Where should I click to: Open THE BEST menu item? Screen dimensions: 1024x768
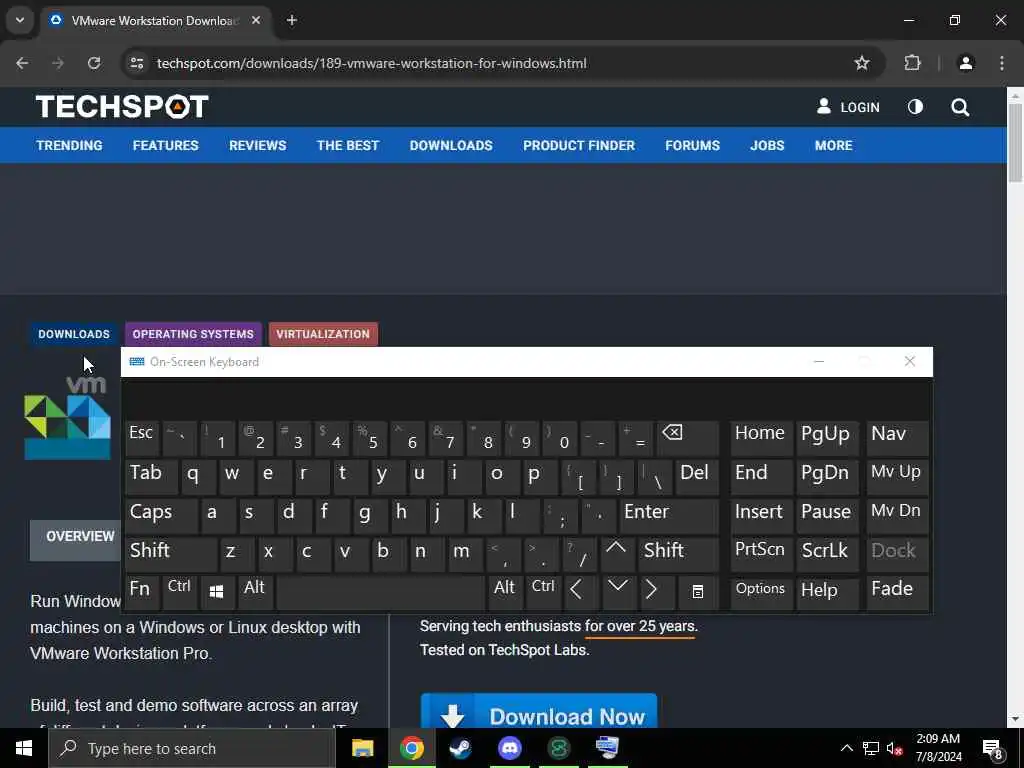tap(348, 146)
